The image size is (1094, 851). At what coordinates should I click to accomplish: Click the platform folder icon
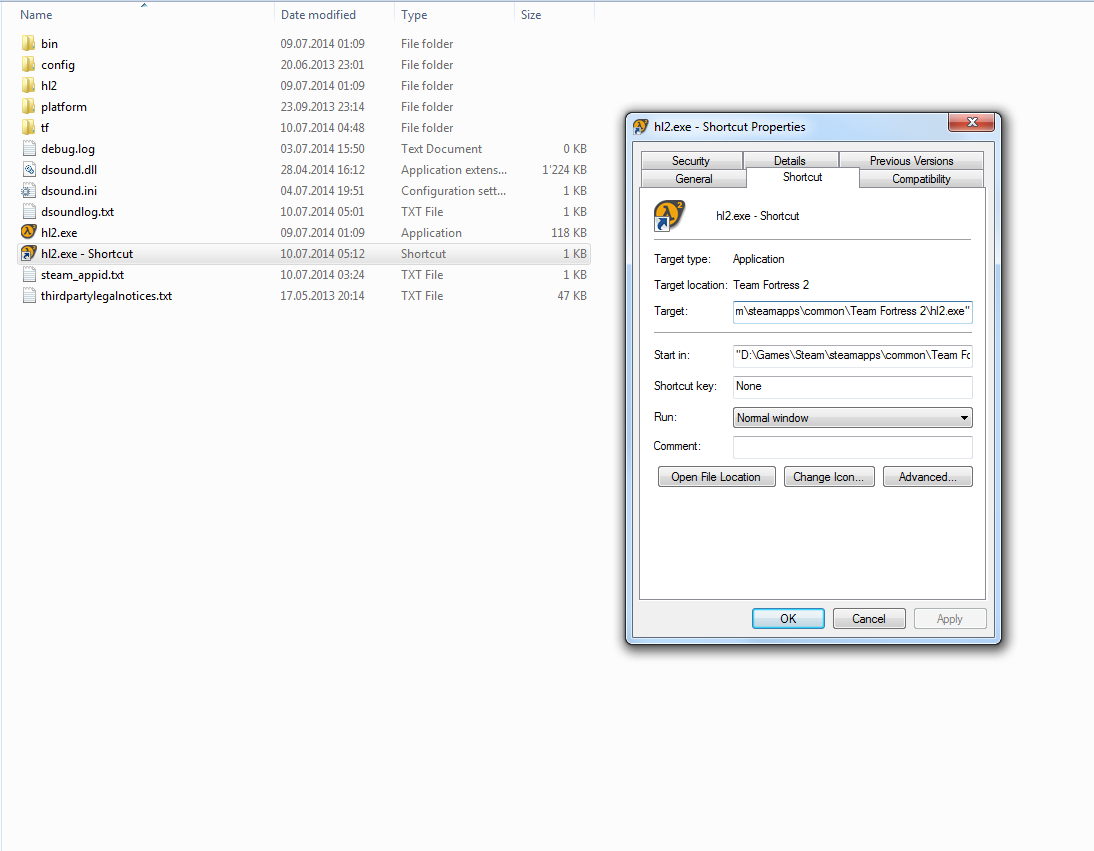(29, 106)
